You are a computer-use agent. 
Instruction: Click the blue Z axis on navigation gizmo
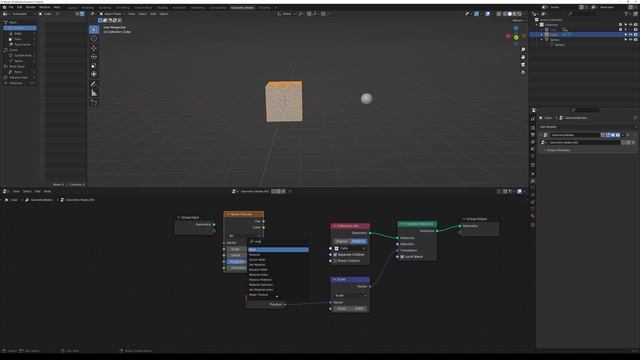pos(516,28)
